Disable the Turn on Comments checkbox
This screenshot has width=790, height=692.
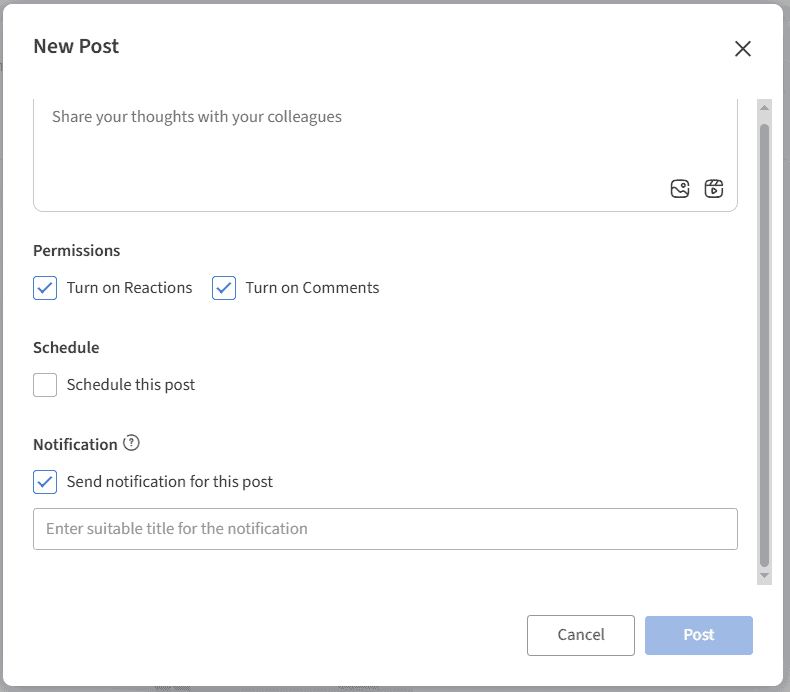(224, 288)
